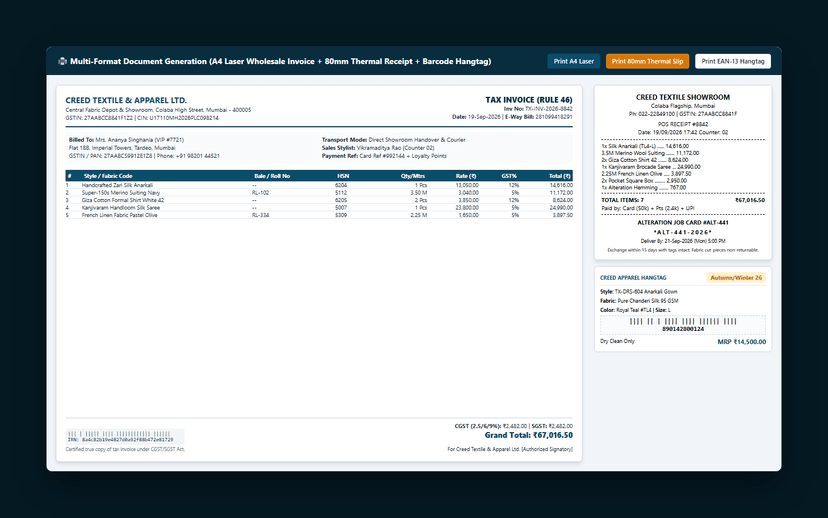Click the Dry Clean Only text
Screen dimensions: 828x518
(x=617, y=341)
